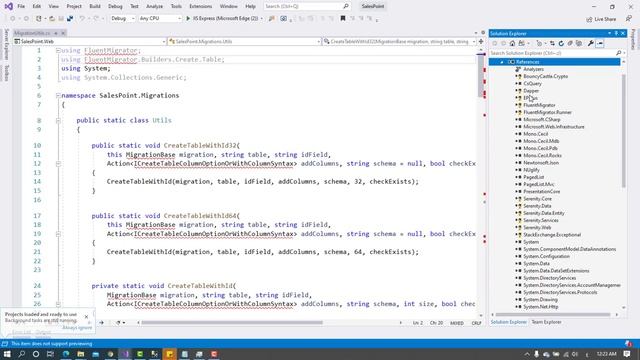Select the System.Configuration reference
The image size is (640, 360).
click(546, 256)
